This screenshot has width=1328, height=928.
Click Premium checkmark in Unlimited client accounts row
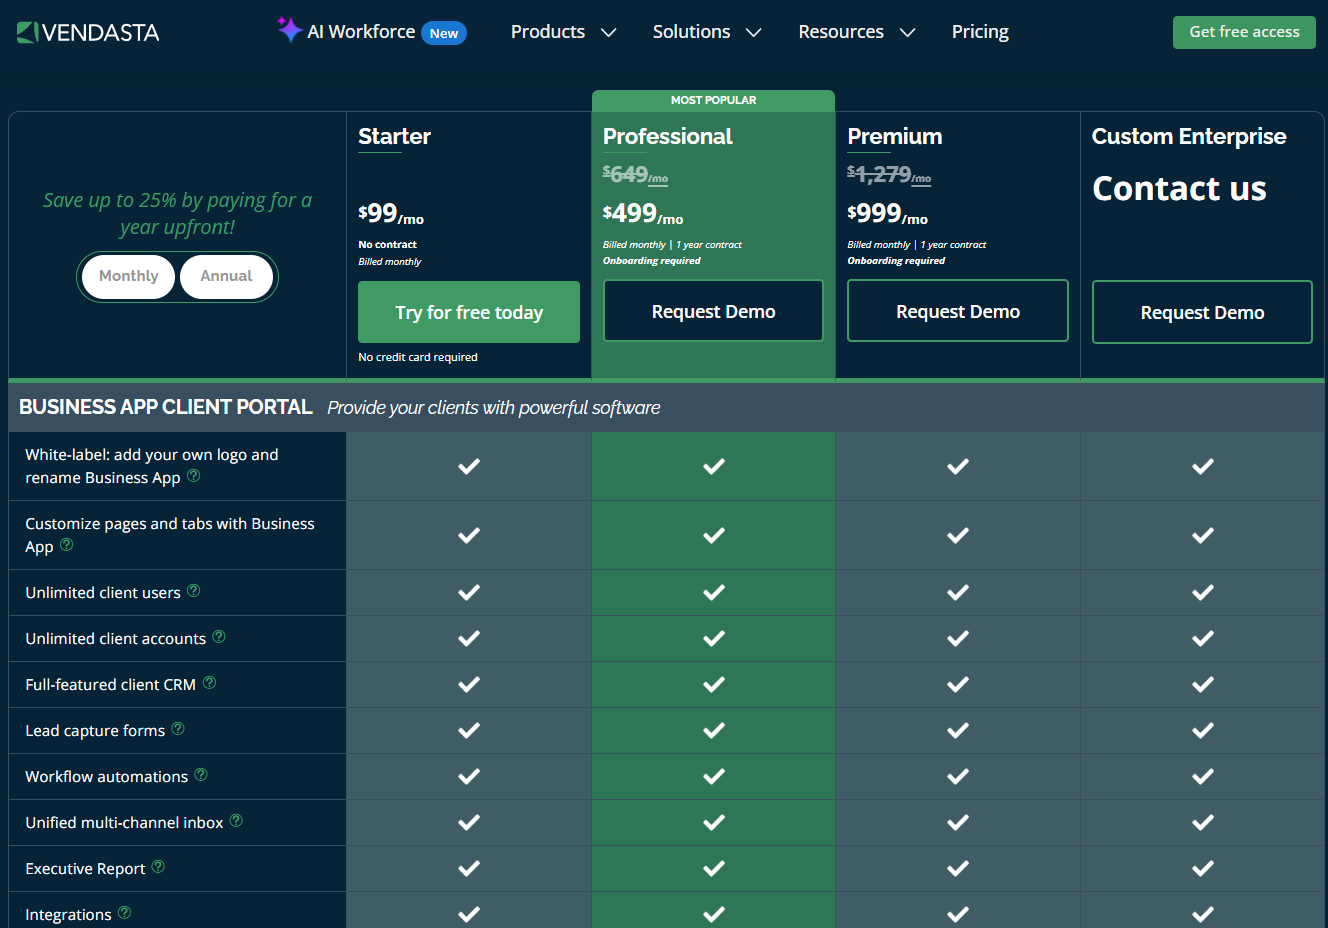point(958,638)
